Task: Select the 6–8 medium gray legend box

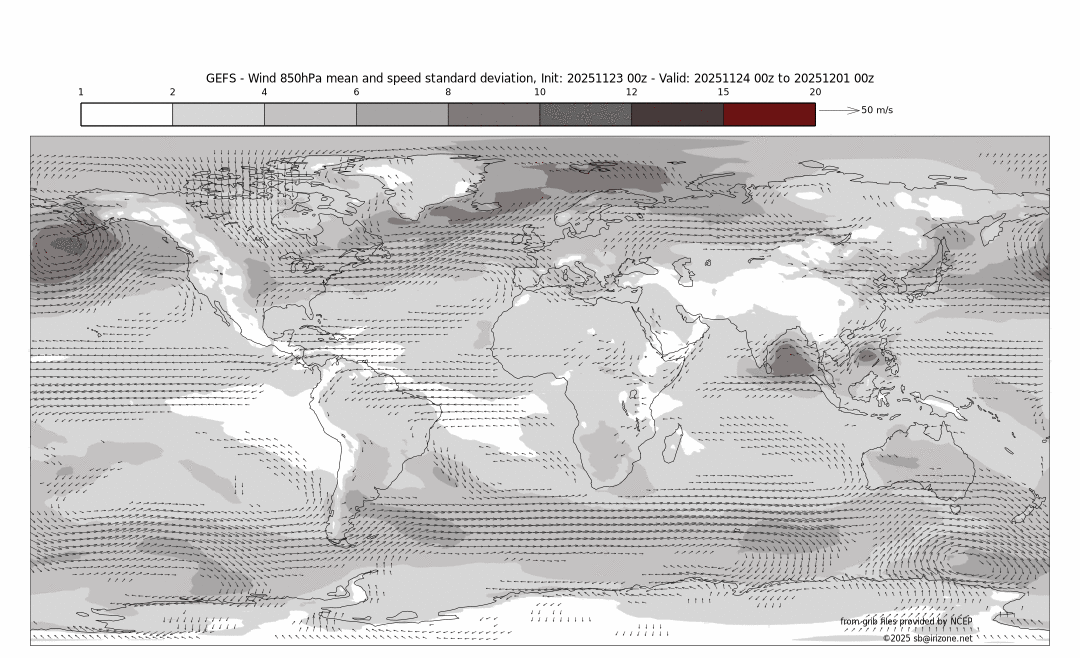Action: click(x=402, y=114)
